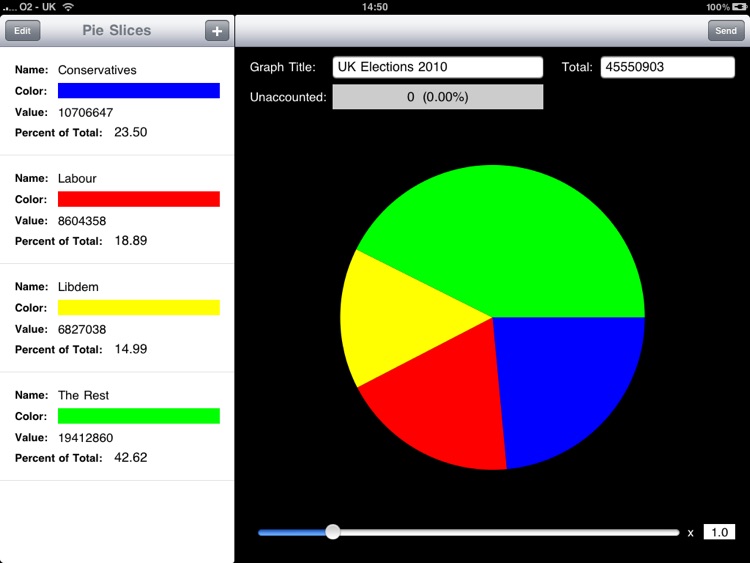Image resolution: width=750 pixels, height=563 pixels.
Task: Click the zoom factor box showing 1.0
Action: coord(719,532)
